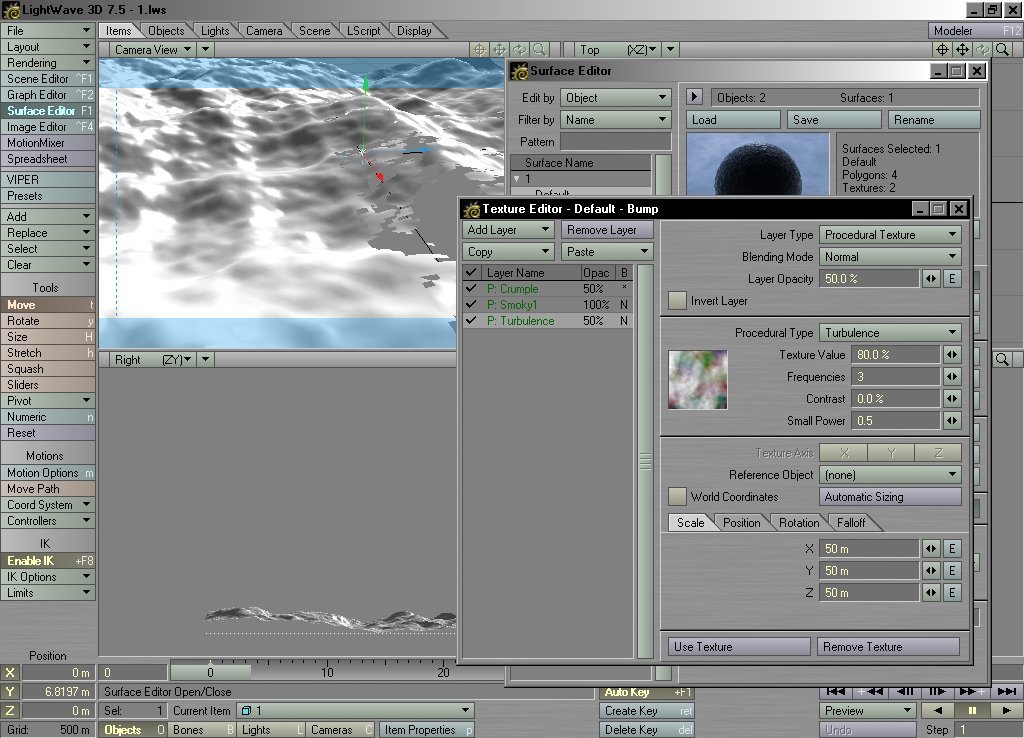1024x738 pixels.
Task: Click the Top view move arrows icon
Action: click(962, 50)
